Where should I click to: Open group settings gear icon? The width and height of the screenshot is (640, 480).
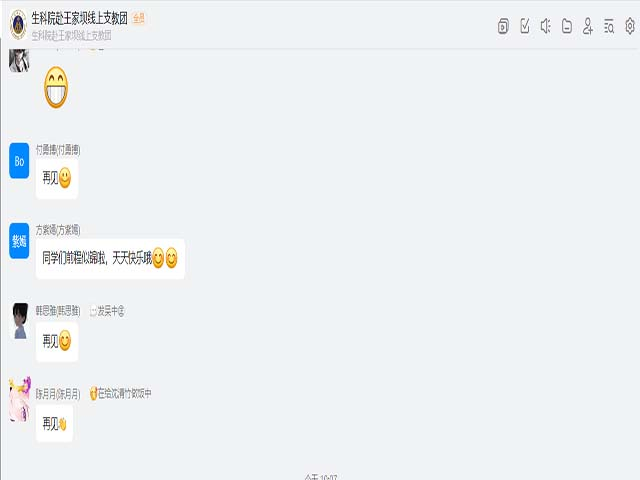click(630, 26)
